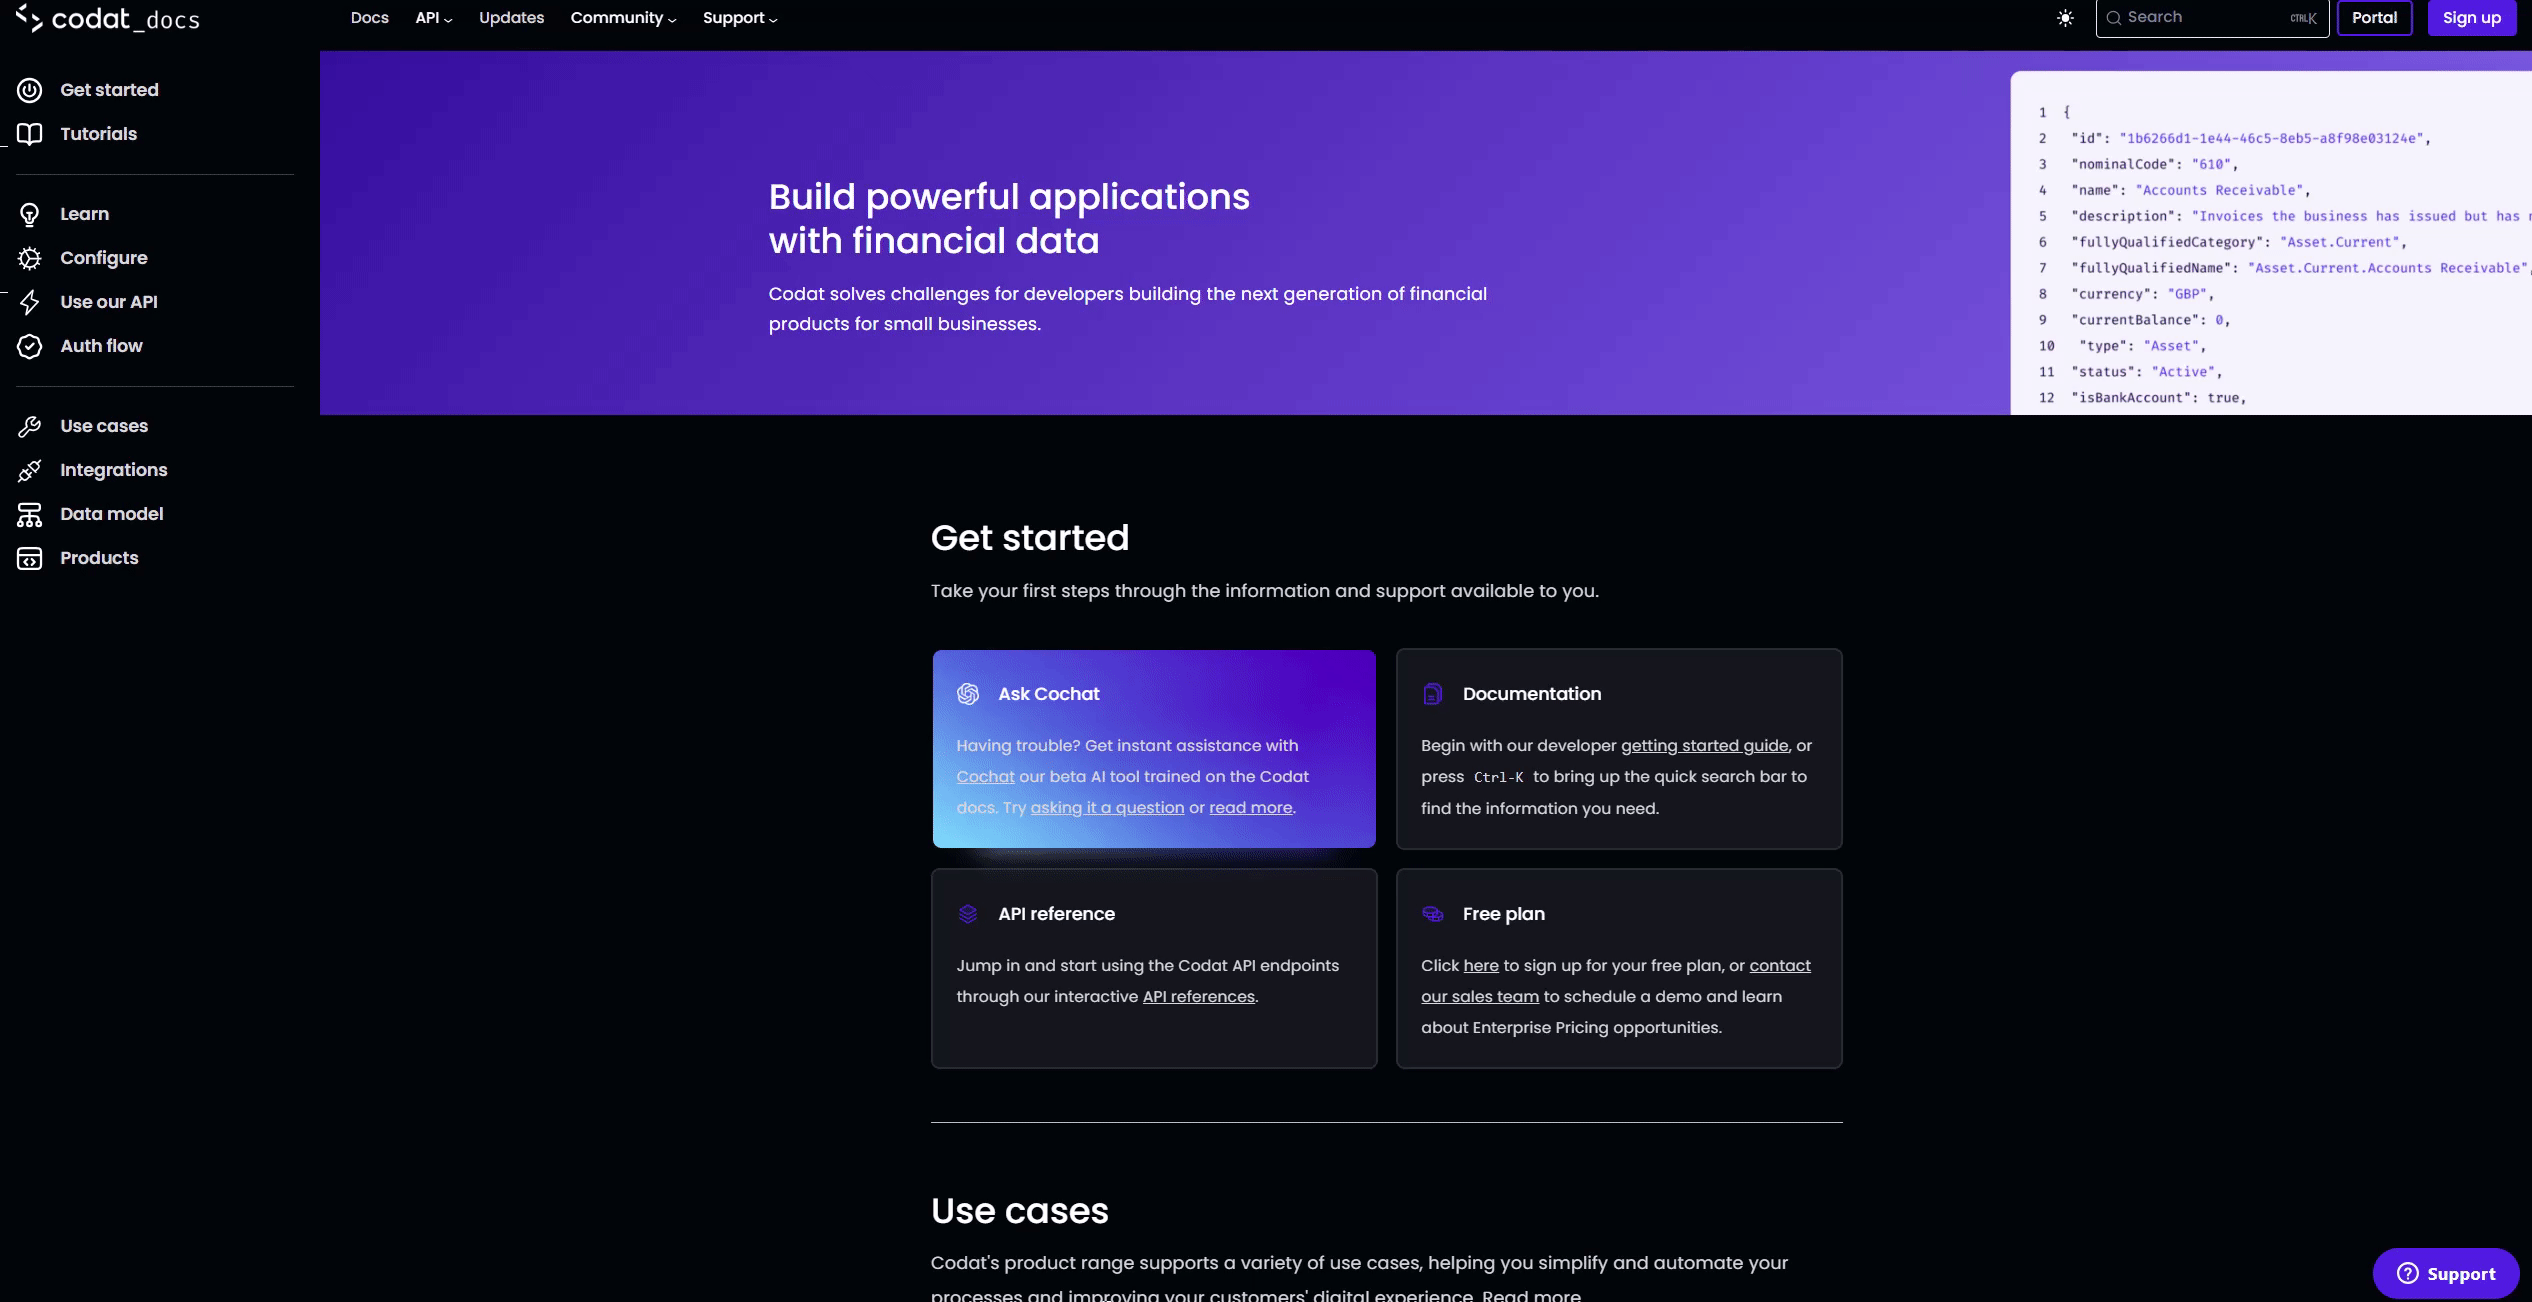Click the Products code window icon
2532x1302 pixels.
30,558
